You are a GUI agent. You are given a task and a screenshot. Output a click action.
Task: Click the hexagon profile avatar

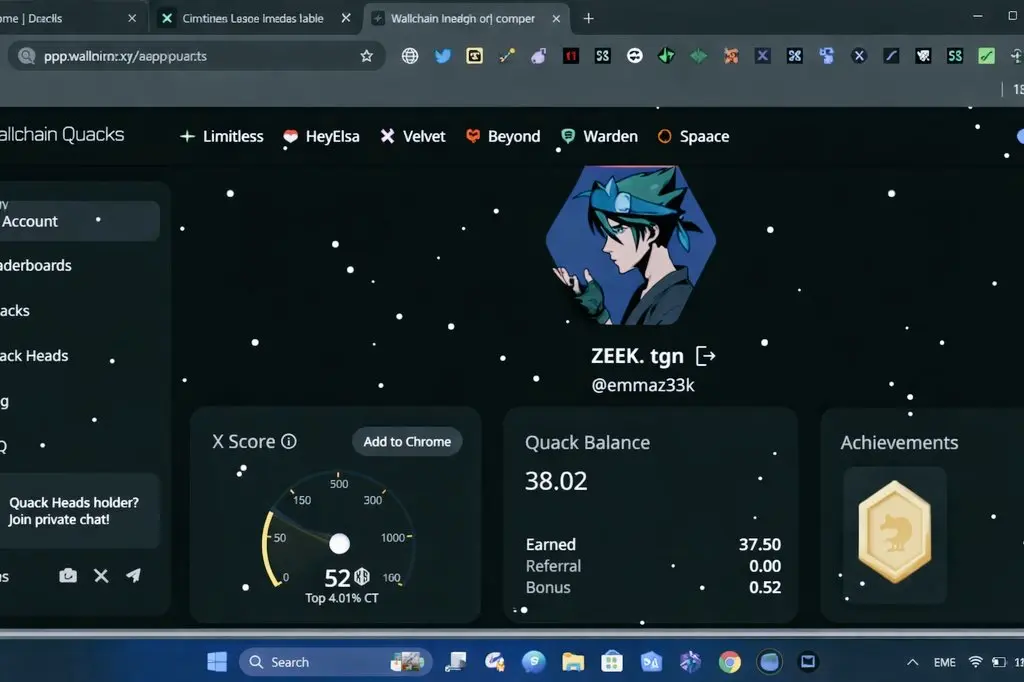[x=631, y=245]
